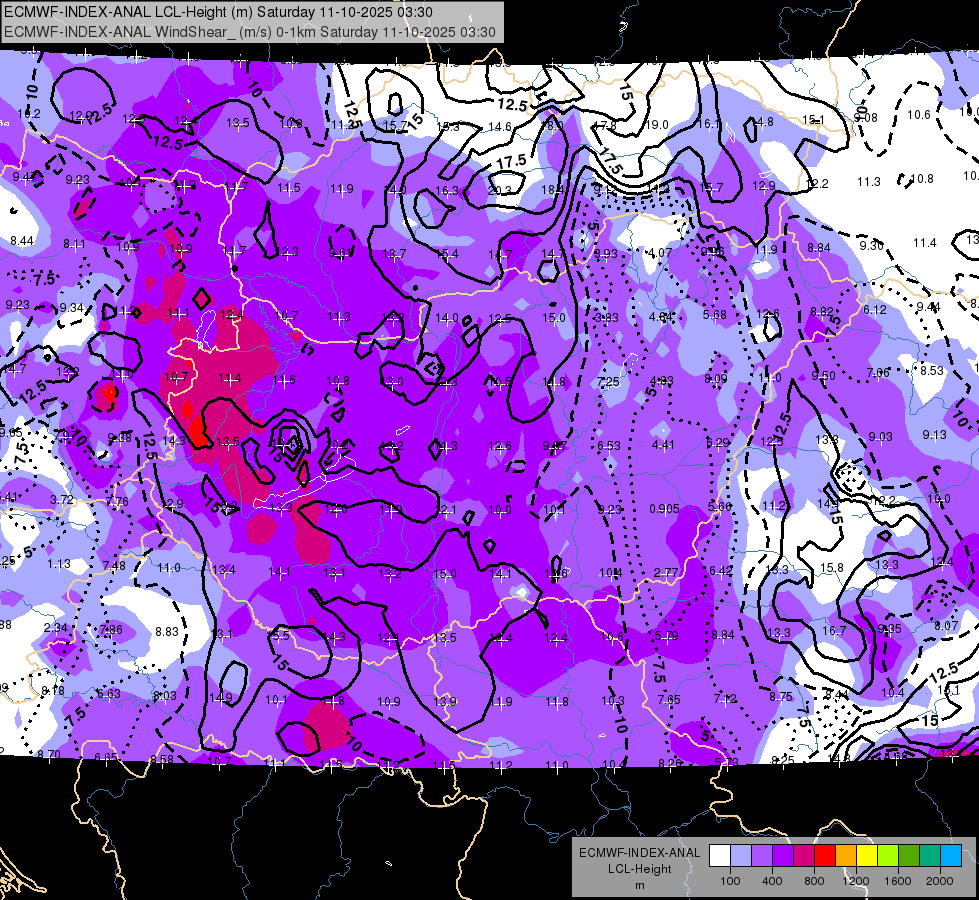Click the grid value 2.34
The image size is (979, 900).
(x=56, y=628)
